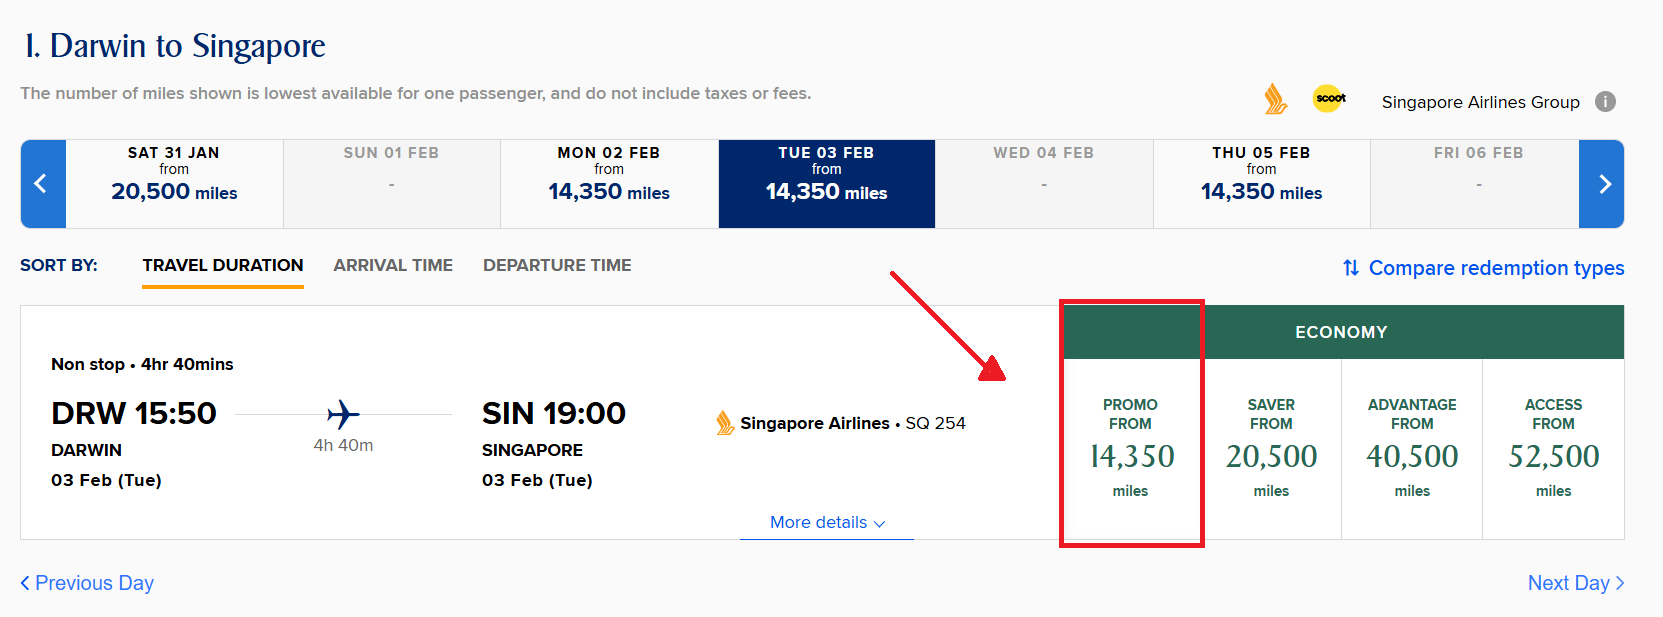Select the MON 02 FEB date option
The image size is (1663, 617).
[x=608, y=184]
